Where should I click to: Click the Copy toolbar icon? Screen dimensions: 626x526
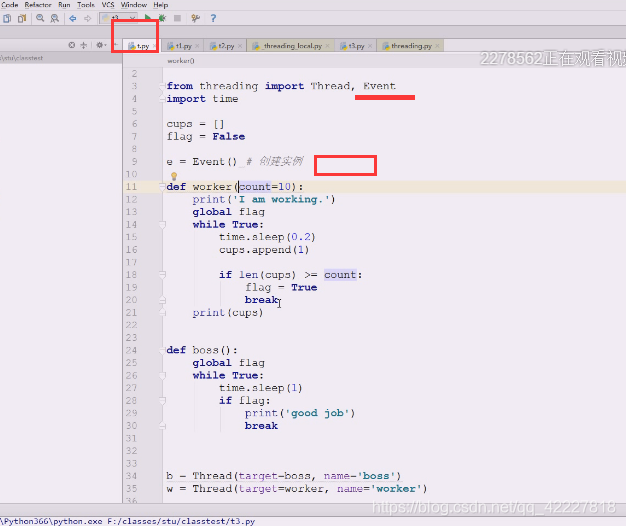point(7,18)
